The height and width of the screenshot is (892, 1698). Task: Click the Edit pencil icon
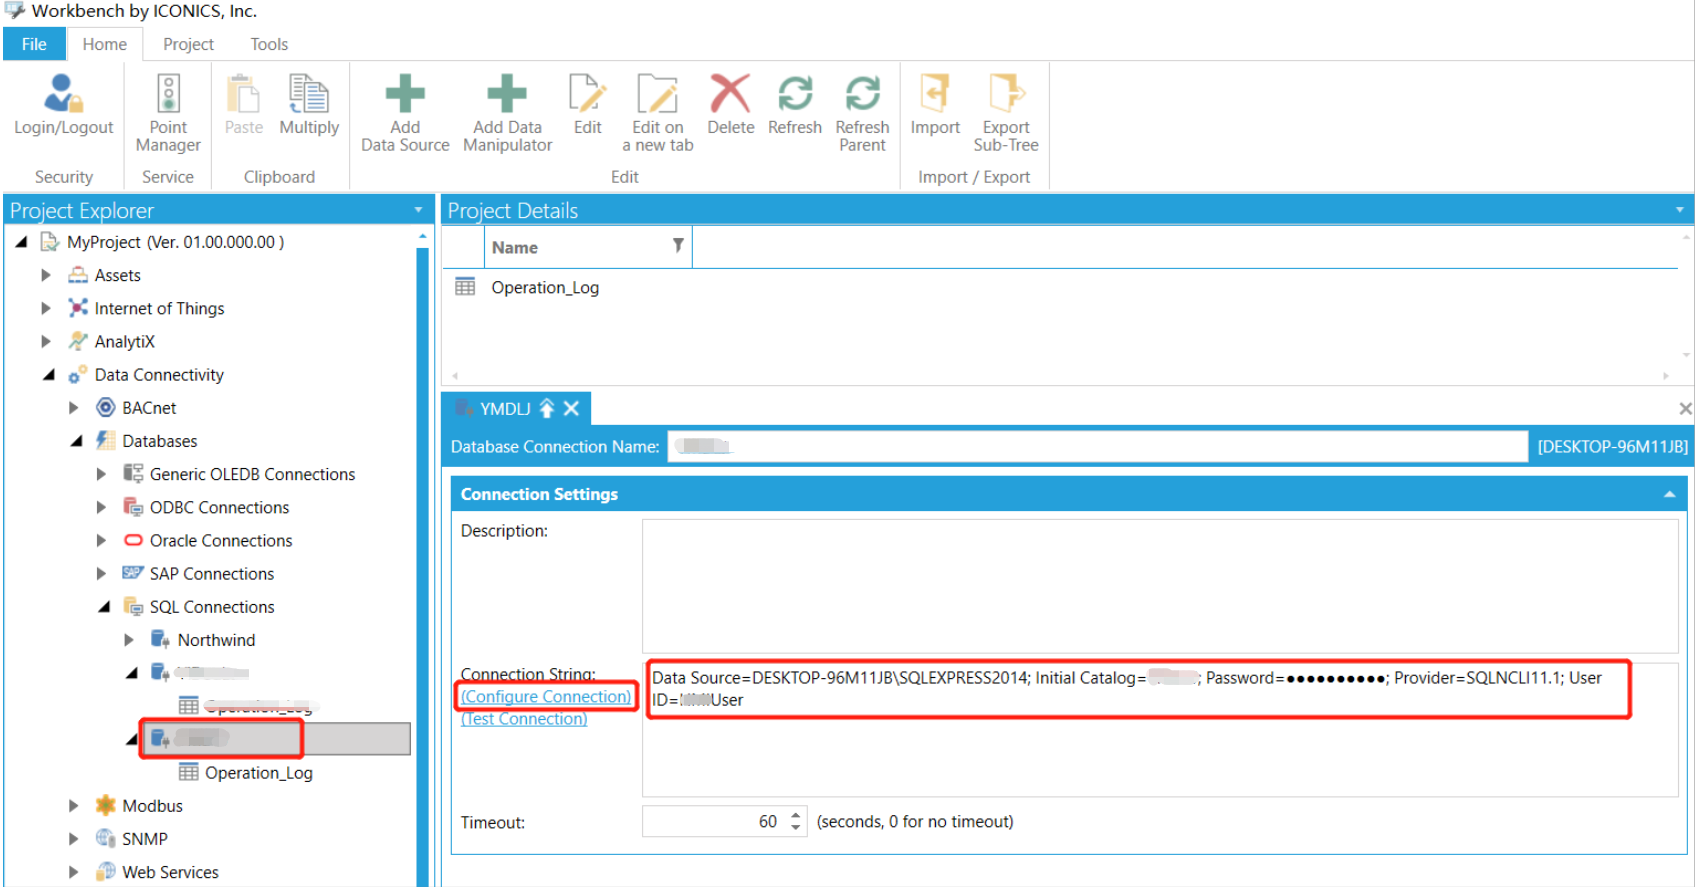tap(587, 93)
